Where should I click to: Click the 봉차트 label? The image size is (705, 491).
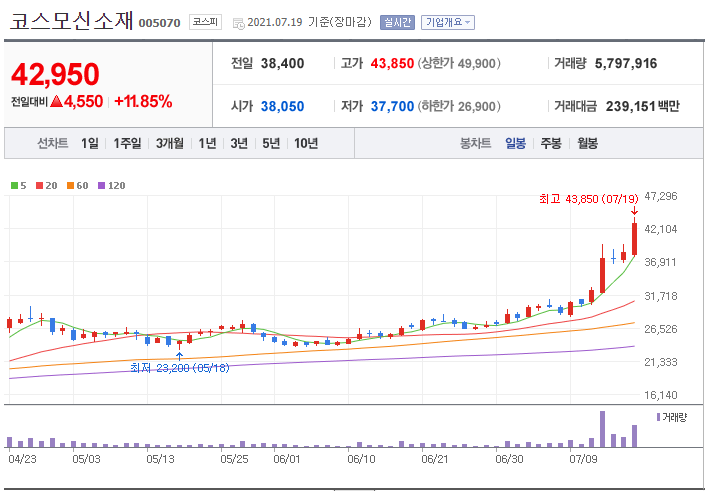[475, 143]
